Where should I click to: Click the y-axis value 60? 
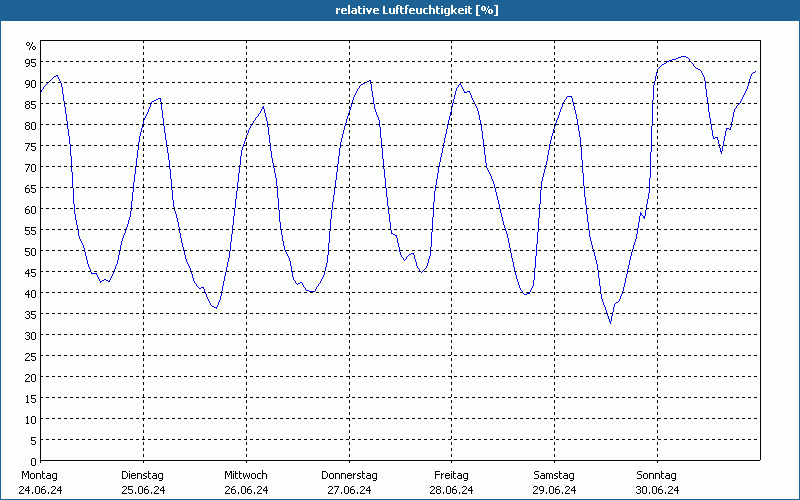31,210
